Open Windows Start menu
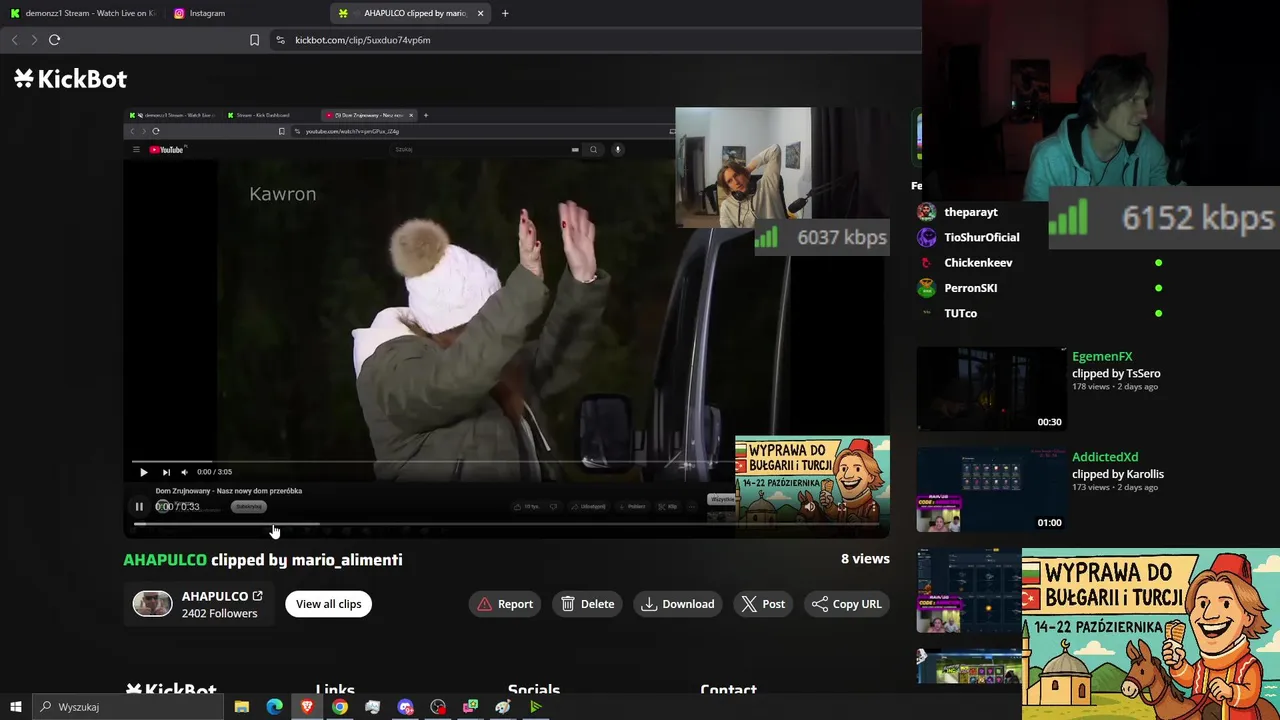The width and height of the screenshot is (1280, 720). 16,707
